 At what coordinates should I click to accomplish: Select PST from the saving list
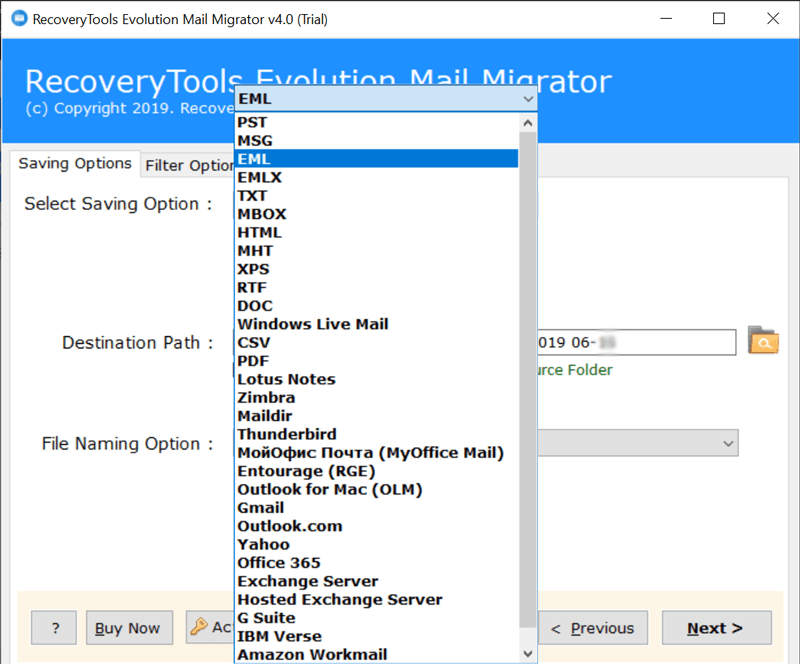(377, 122)
